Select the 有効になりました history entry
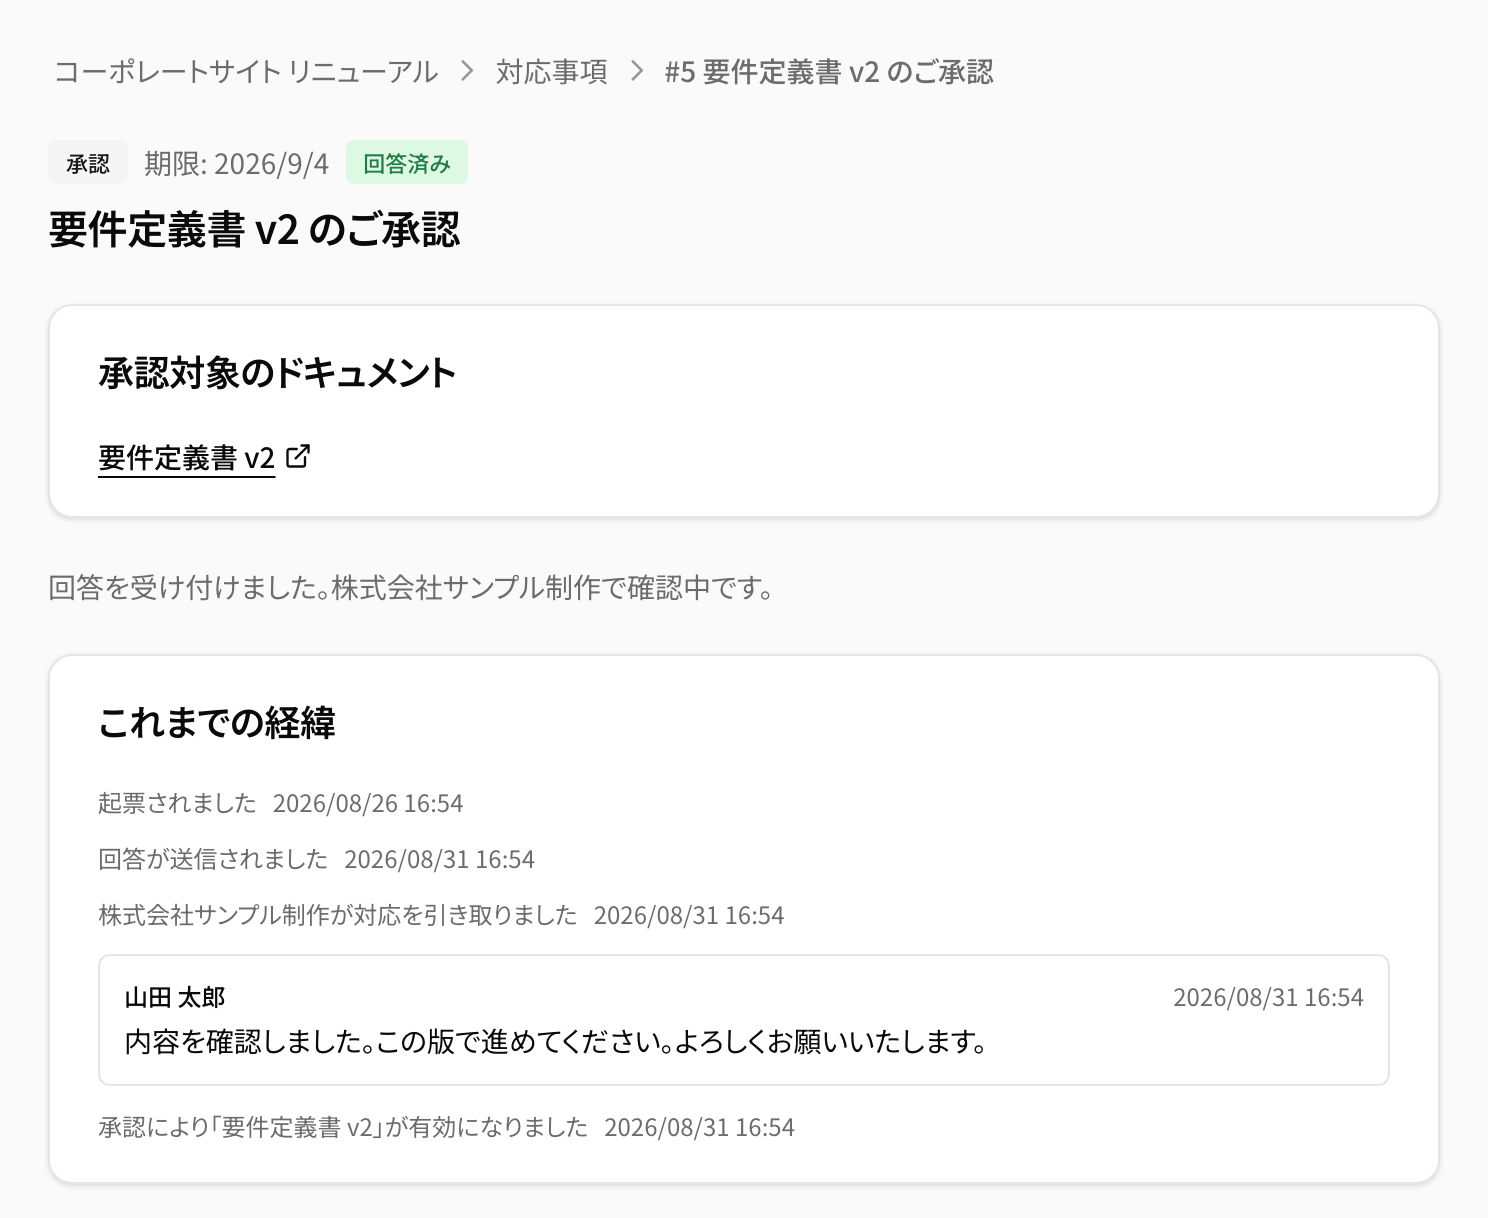Image resolution: width=1488 pixels, height=1218 pixels. pos(447,1127)
